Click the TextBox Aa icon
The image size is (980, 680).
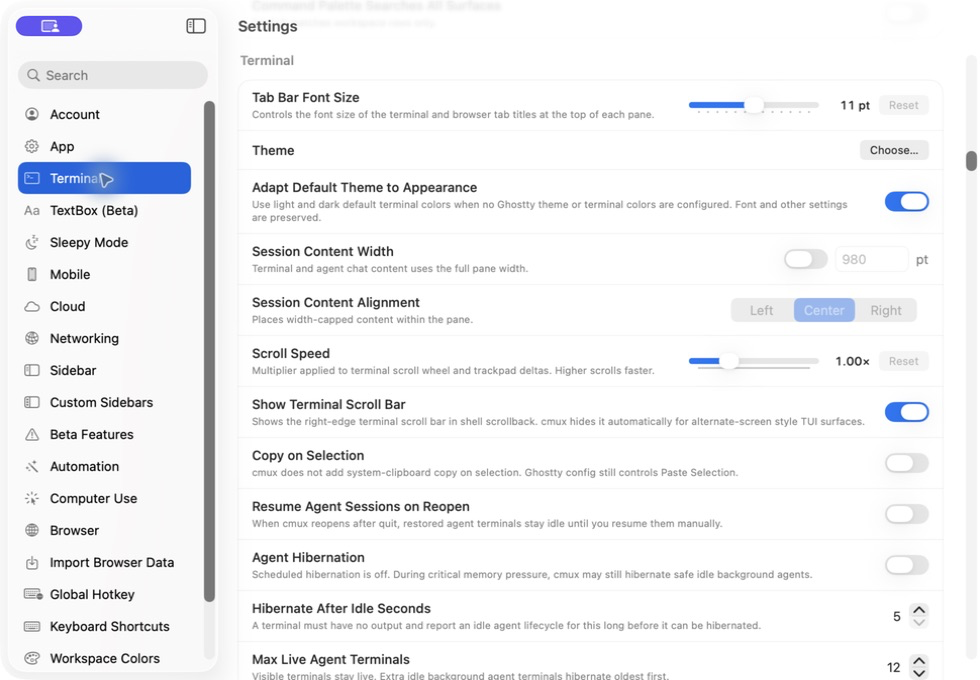32,211
